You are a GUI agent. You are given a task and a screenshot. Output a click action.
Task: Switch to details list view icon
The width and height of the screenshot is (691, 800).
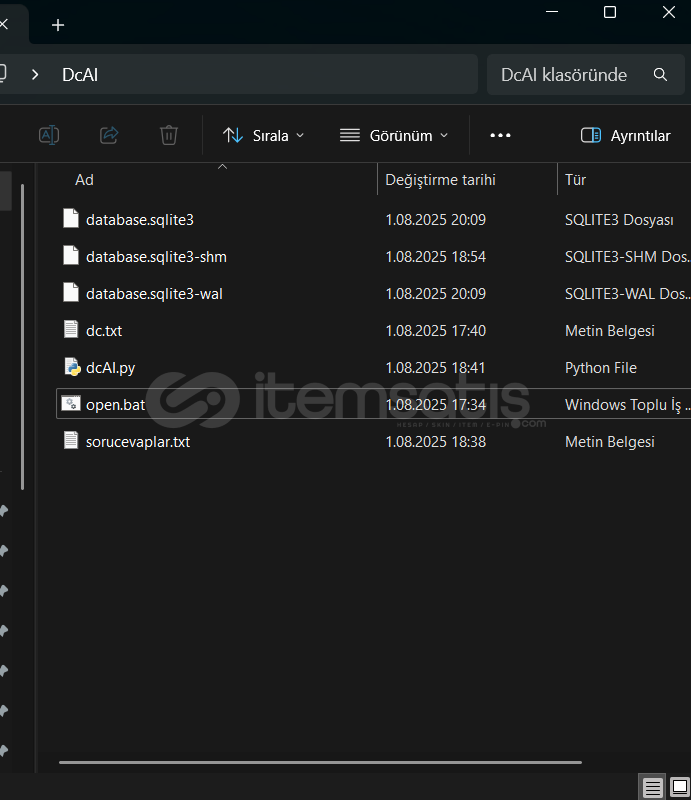652,786
